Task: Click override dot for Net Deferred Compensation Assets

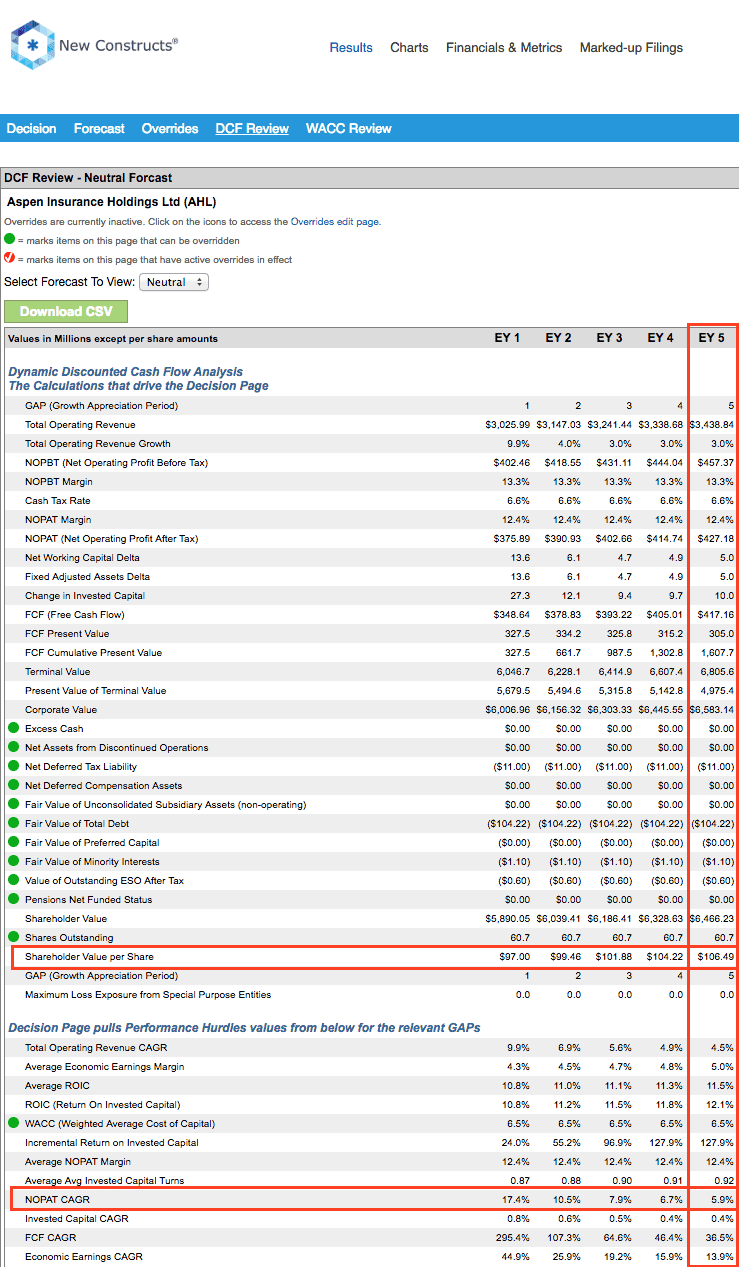Action: coord(13,785)
